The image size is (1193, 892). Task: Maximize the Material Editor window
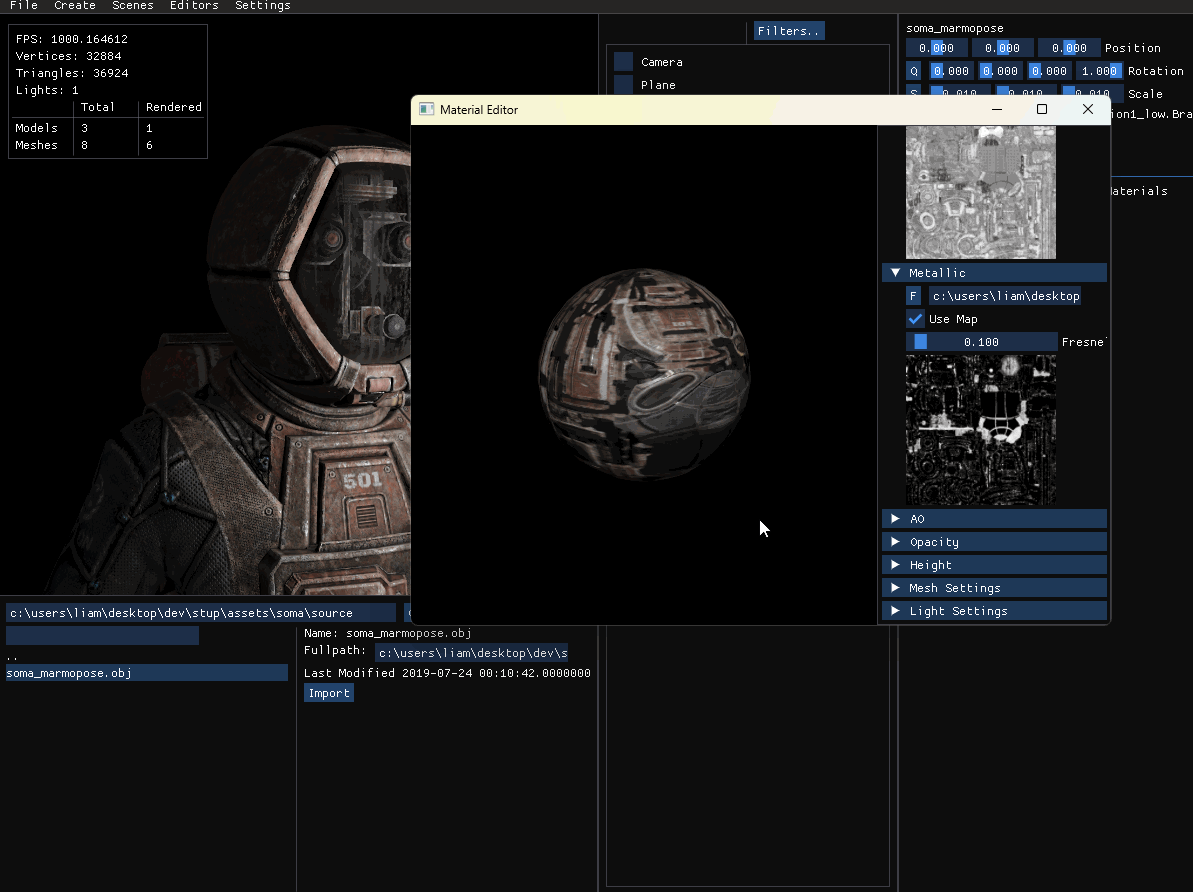(1041, 109)
